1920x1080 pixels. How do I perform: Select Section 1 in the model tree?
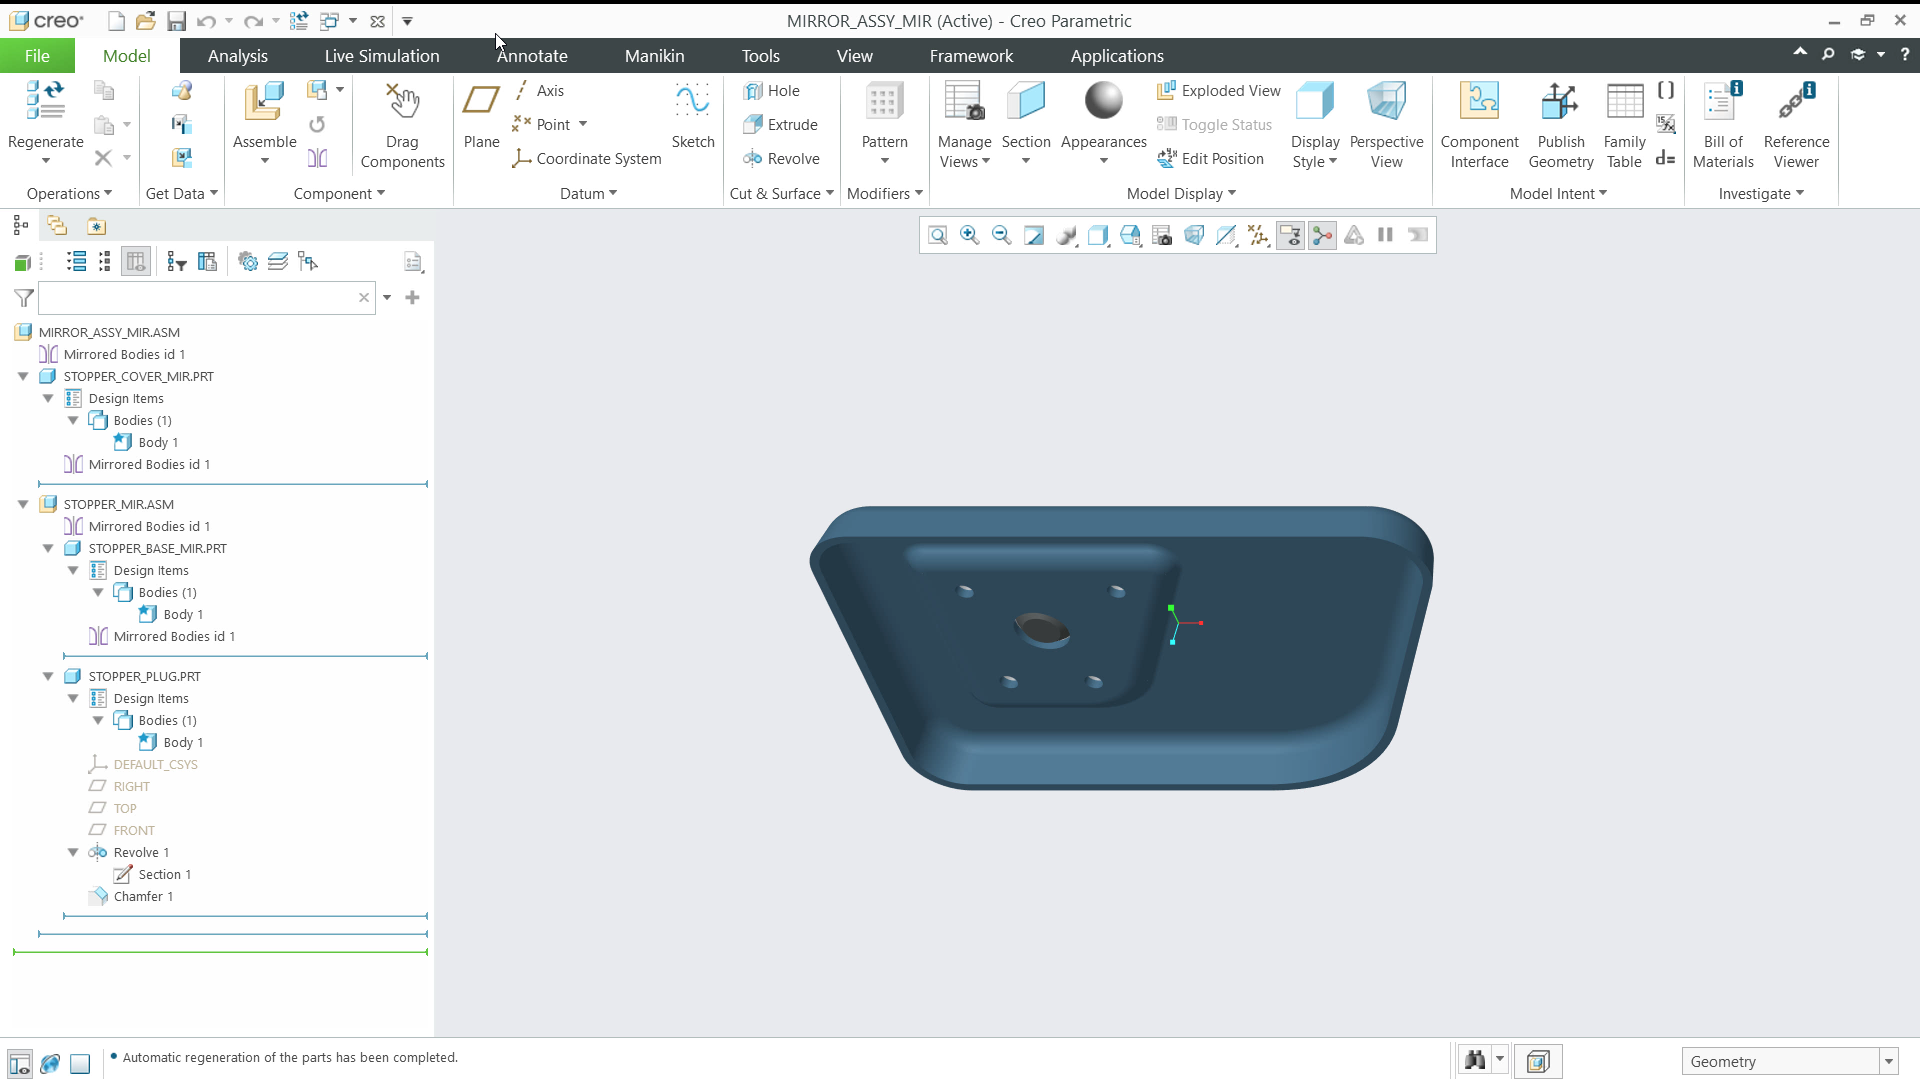click(x=164, y=875)
